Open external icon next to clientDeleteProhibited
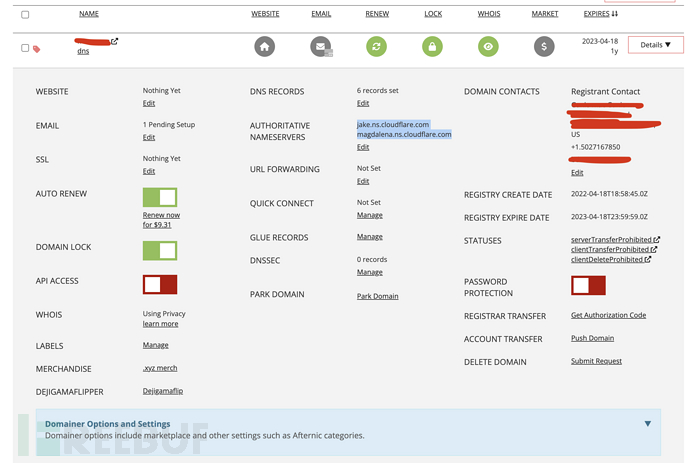690x463 pixels. (x=648, y=259)
